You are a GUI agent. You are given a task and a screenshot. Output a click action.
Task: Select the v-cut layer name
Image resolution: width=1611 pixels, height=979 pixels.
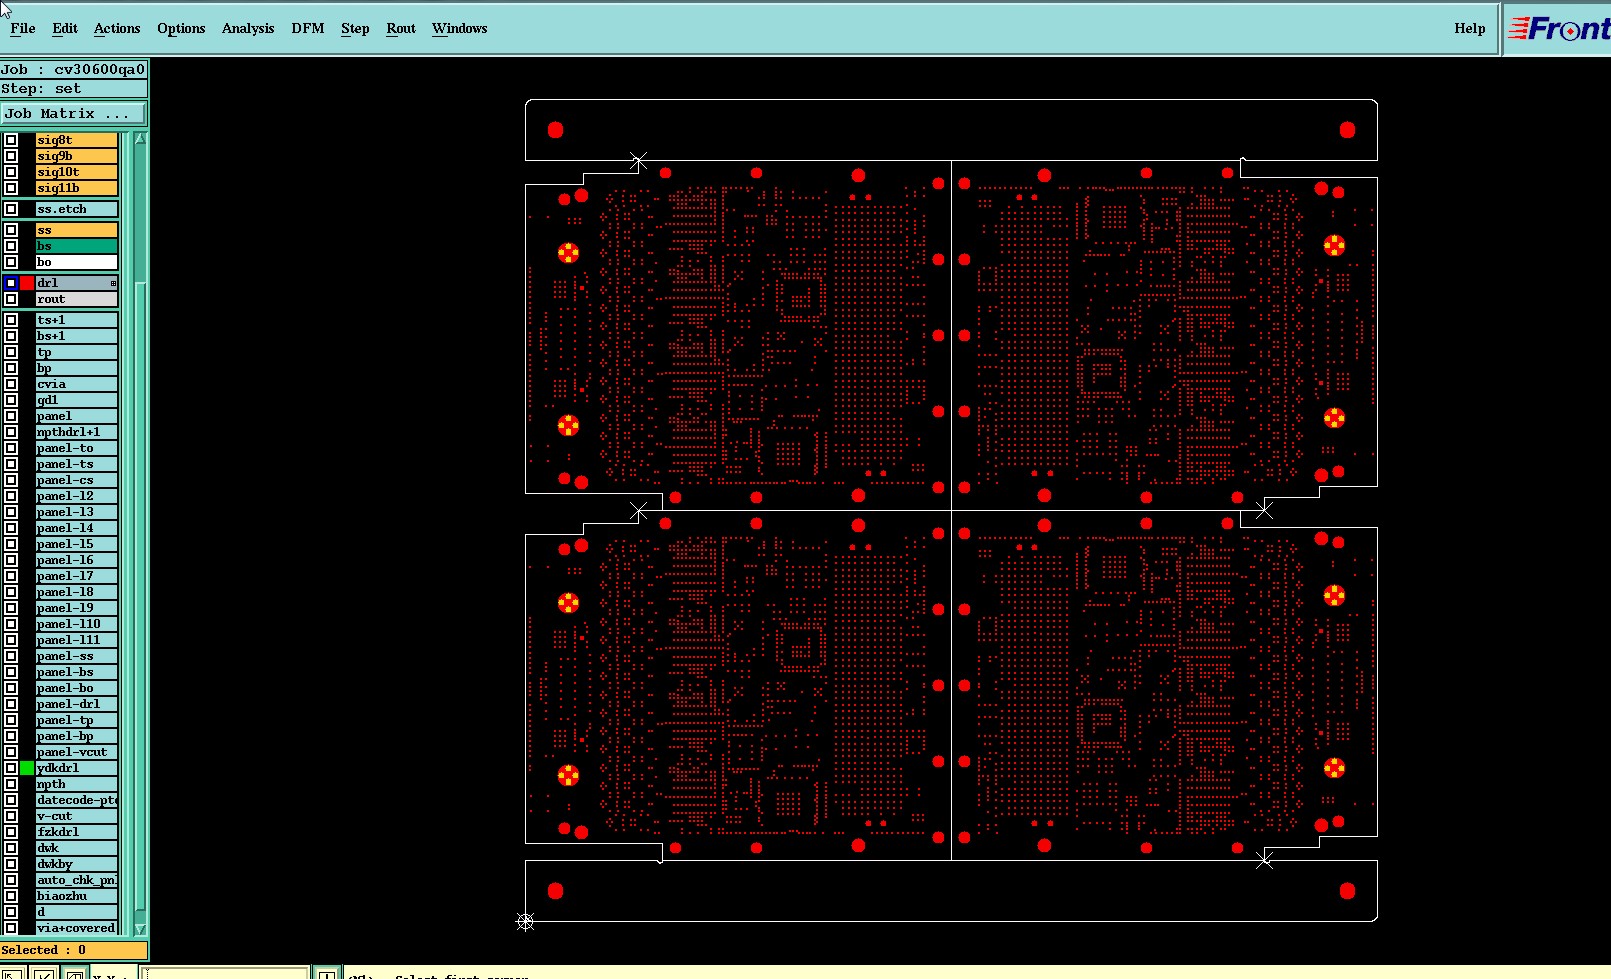pos(77,816)
